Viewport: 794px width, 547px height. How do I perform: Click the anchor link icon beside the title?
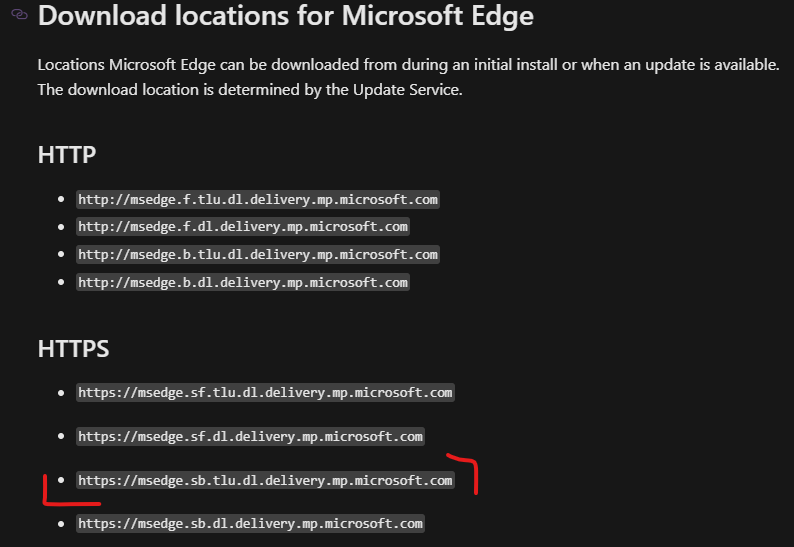pos(19,17)
